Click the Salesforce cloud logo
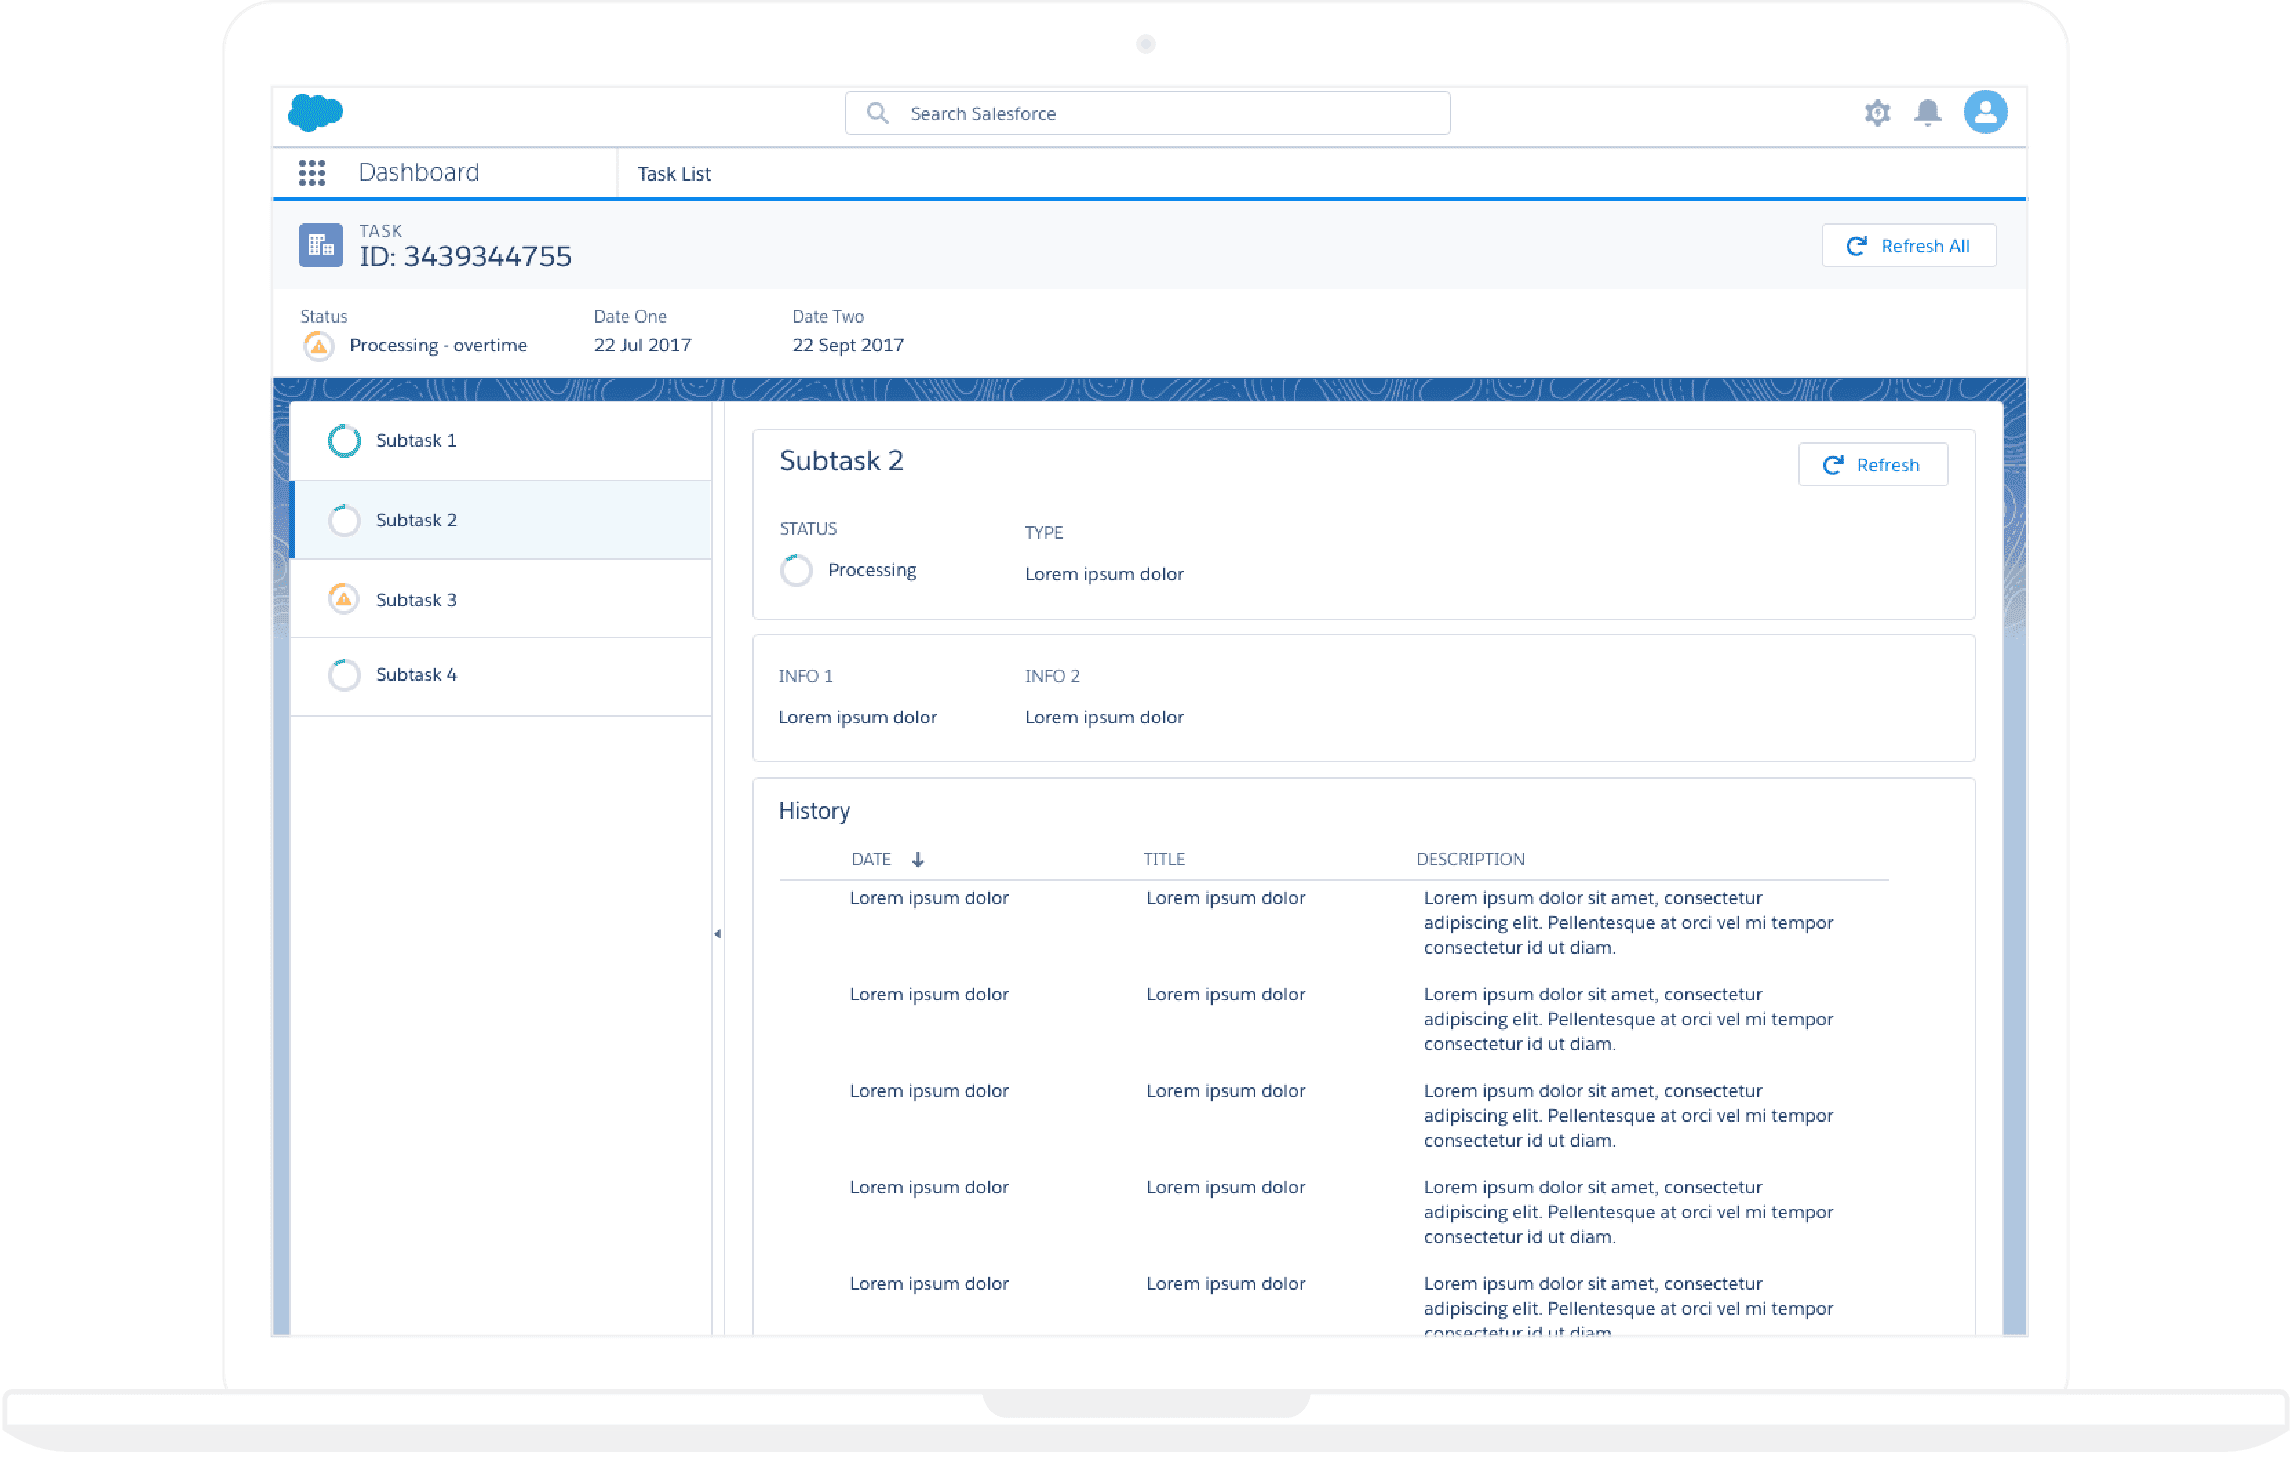This screenshot has height=1459, width=2291. pos(315,113)
